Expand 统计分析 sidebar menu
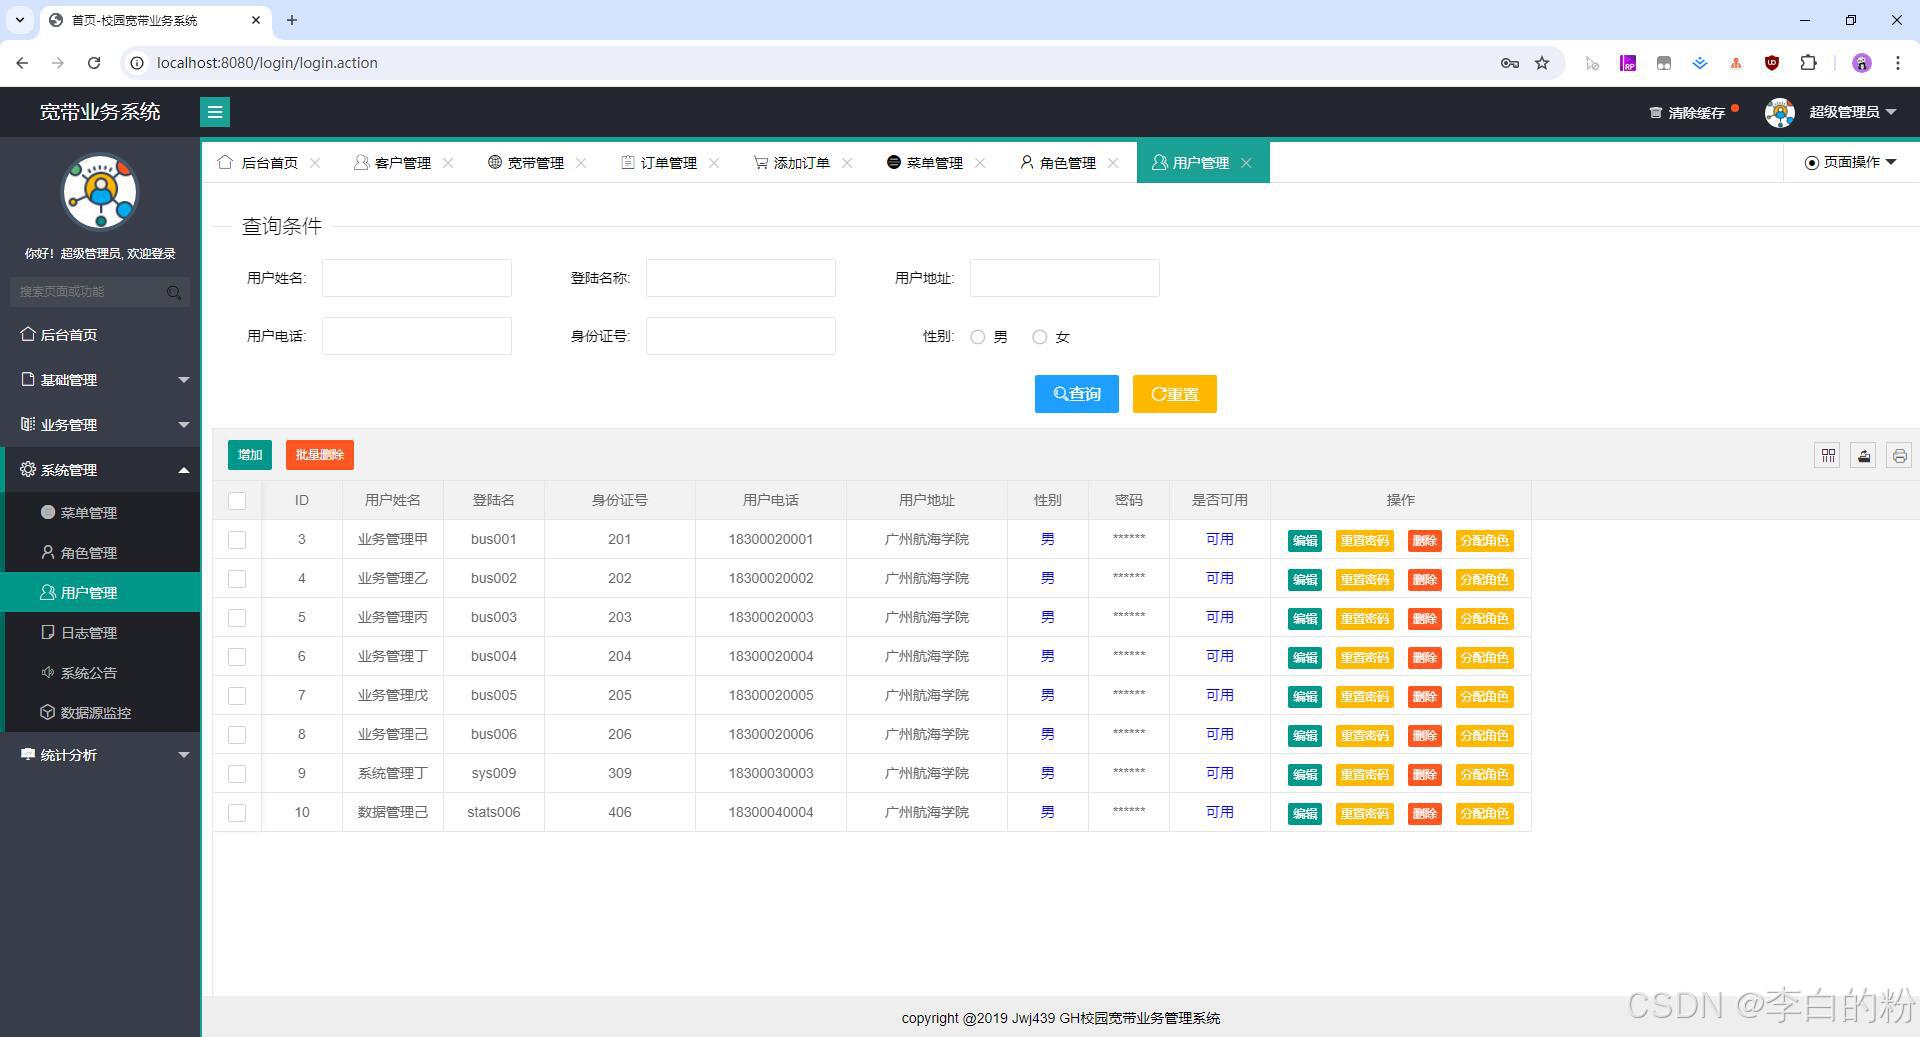The image size is (1920, 1037). click(x=100, y=755)
